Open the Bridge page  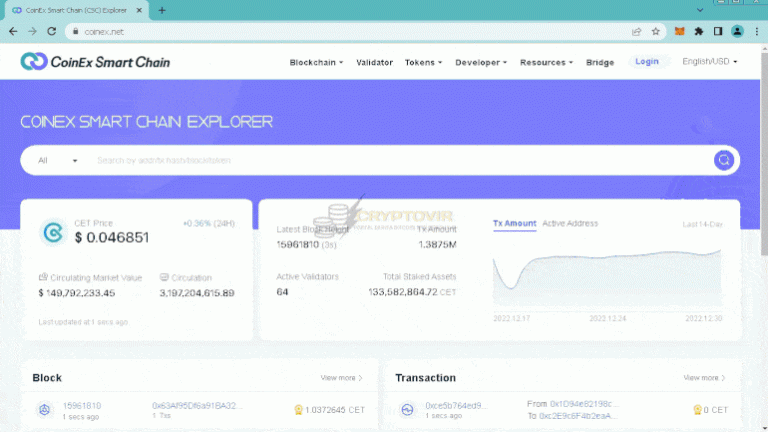(x=600, y=62)
